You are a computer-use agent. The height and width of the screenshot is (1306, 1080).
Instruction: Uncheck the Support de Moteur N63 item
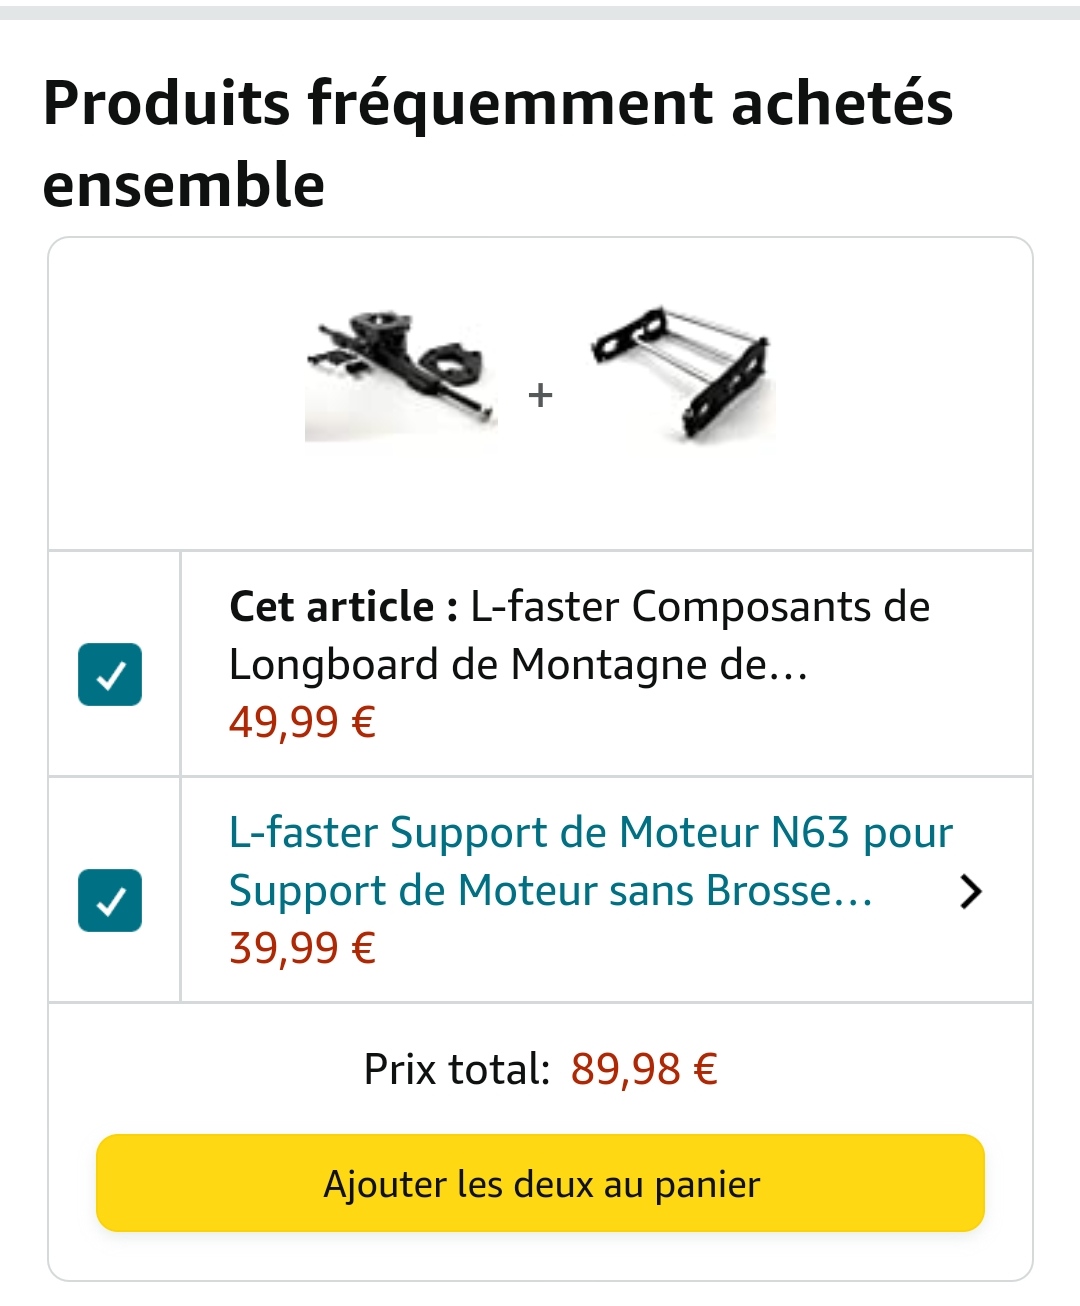coord(110,900)
